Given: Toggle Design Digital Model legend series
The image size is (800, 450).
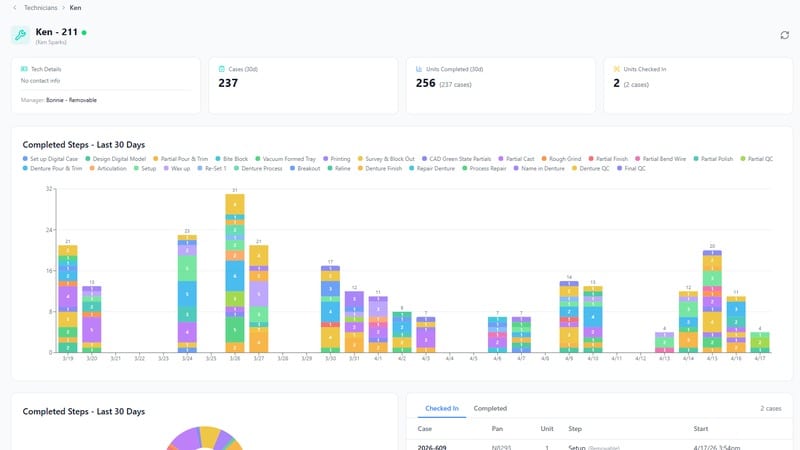Looking at the screenshot, I should pyautogui.click(x=115, y=159).
